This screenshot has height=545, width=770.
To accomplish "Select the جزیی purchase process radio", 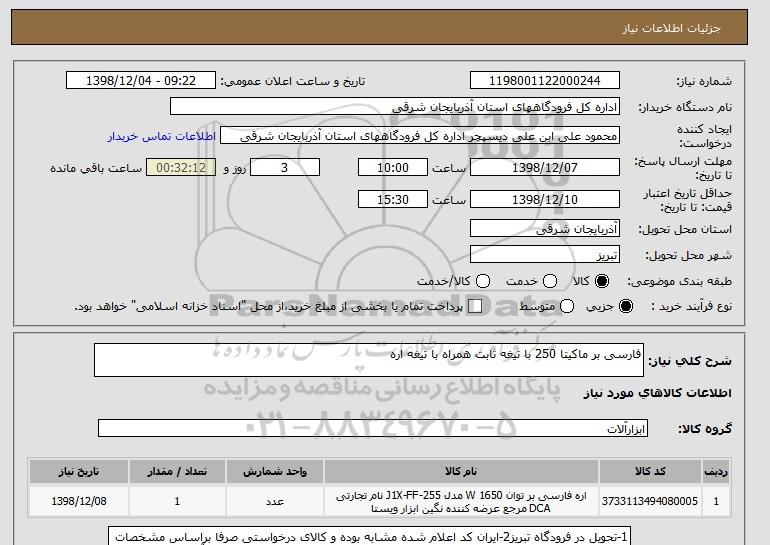I will click(626, 306).
